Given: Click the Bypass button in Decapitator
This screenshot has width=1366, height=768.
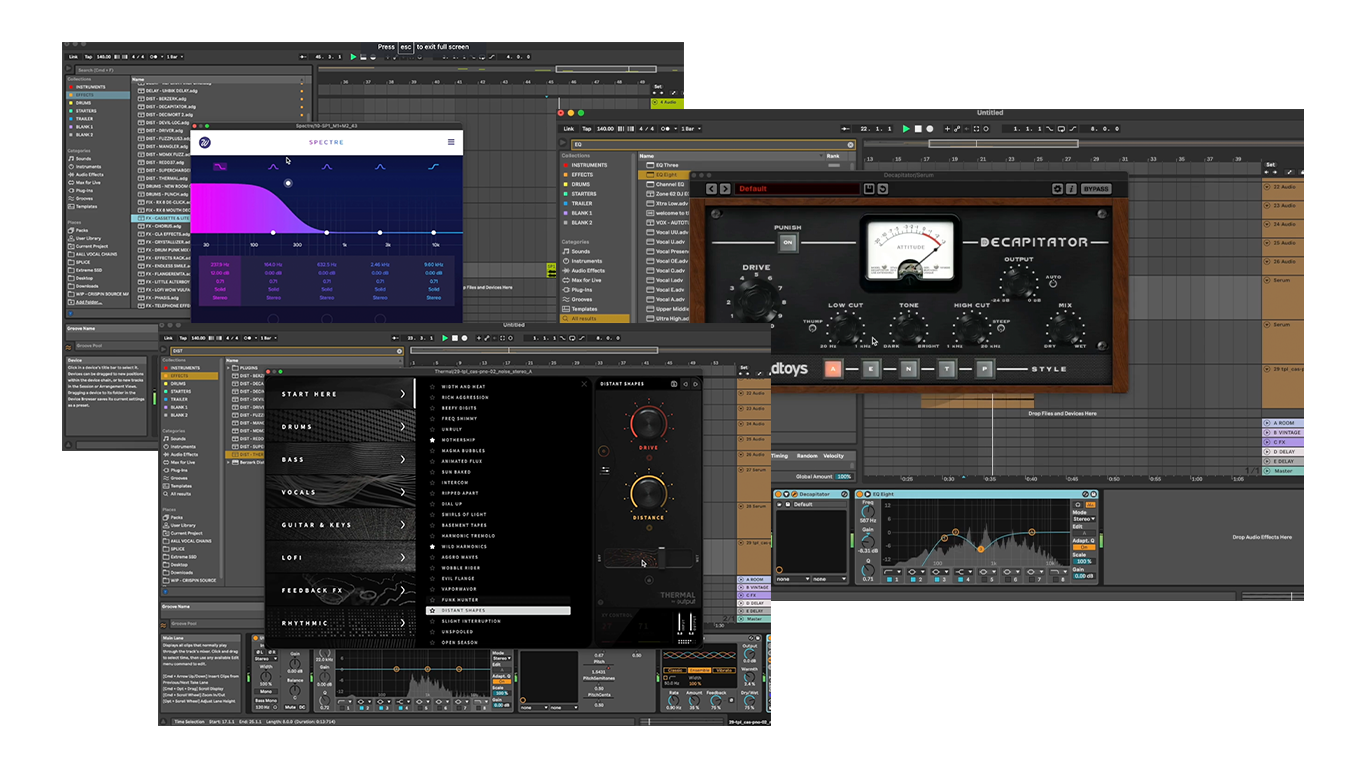Looking at the screenshot, I should point(1096,188).
